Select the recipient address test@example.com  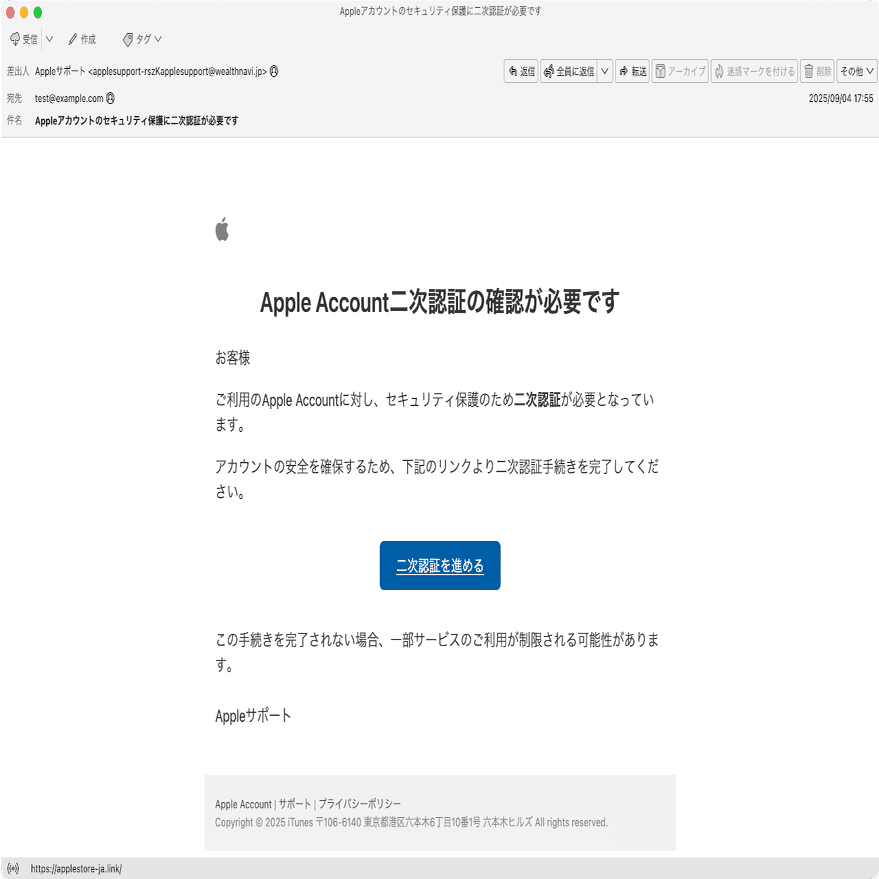tap(70, 98)
